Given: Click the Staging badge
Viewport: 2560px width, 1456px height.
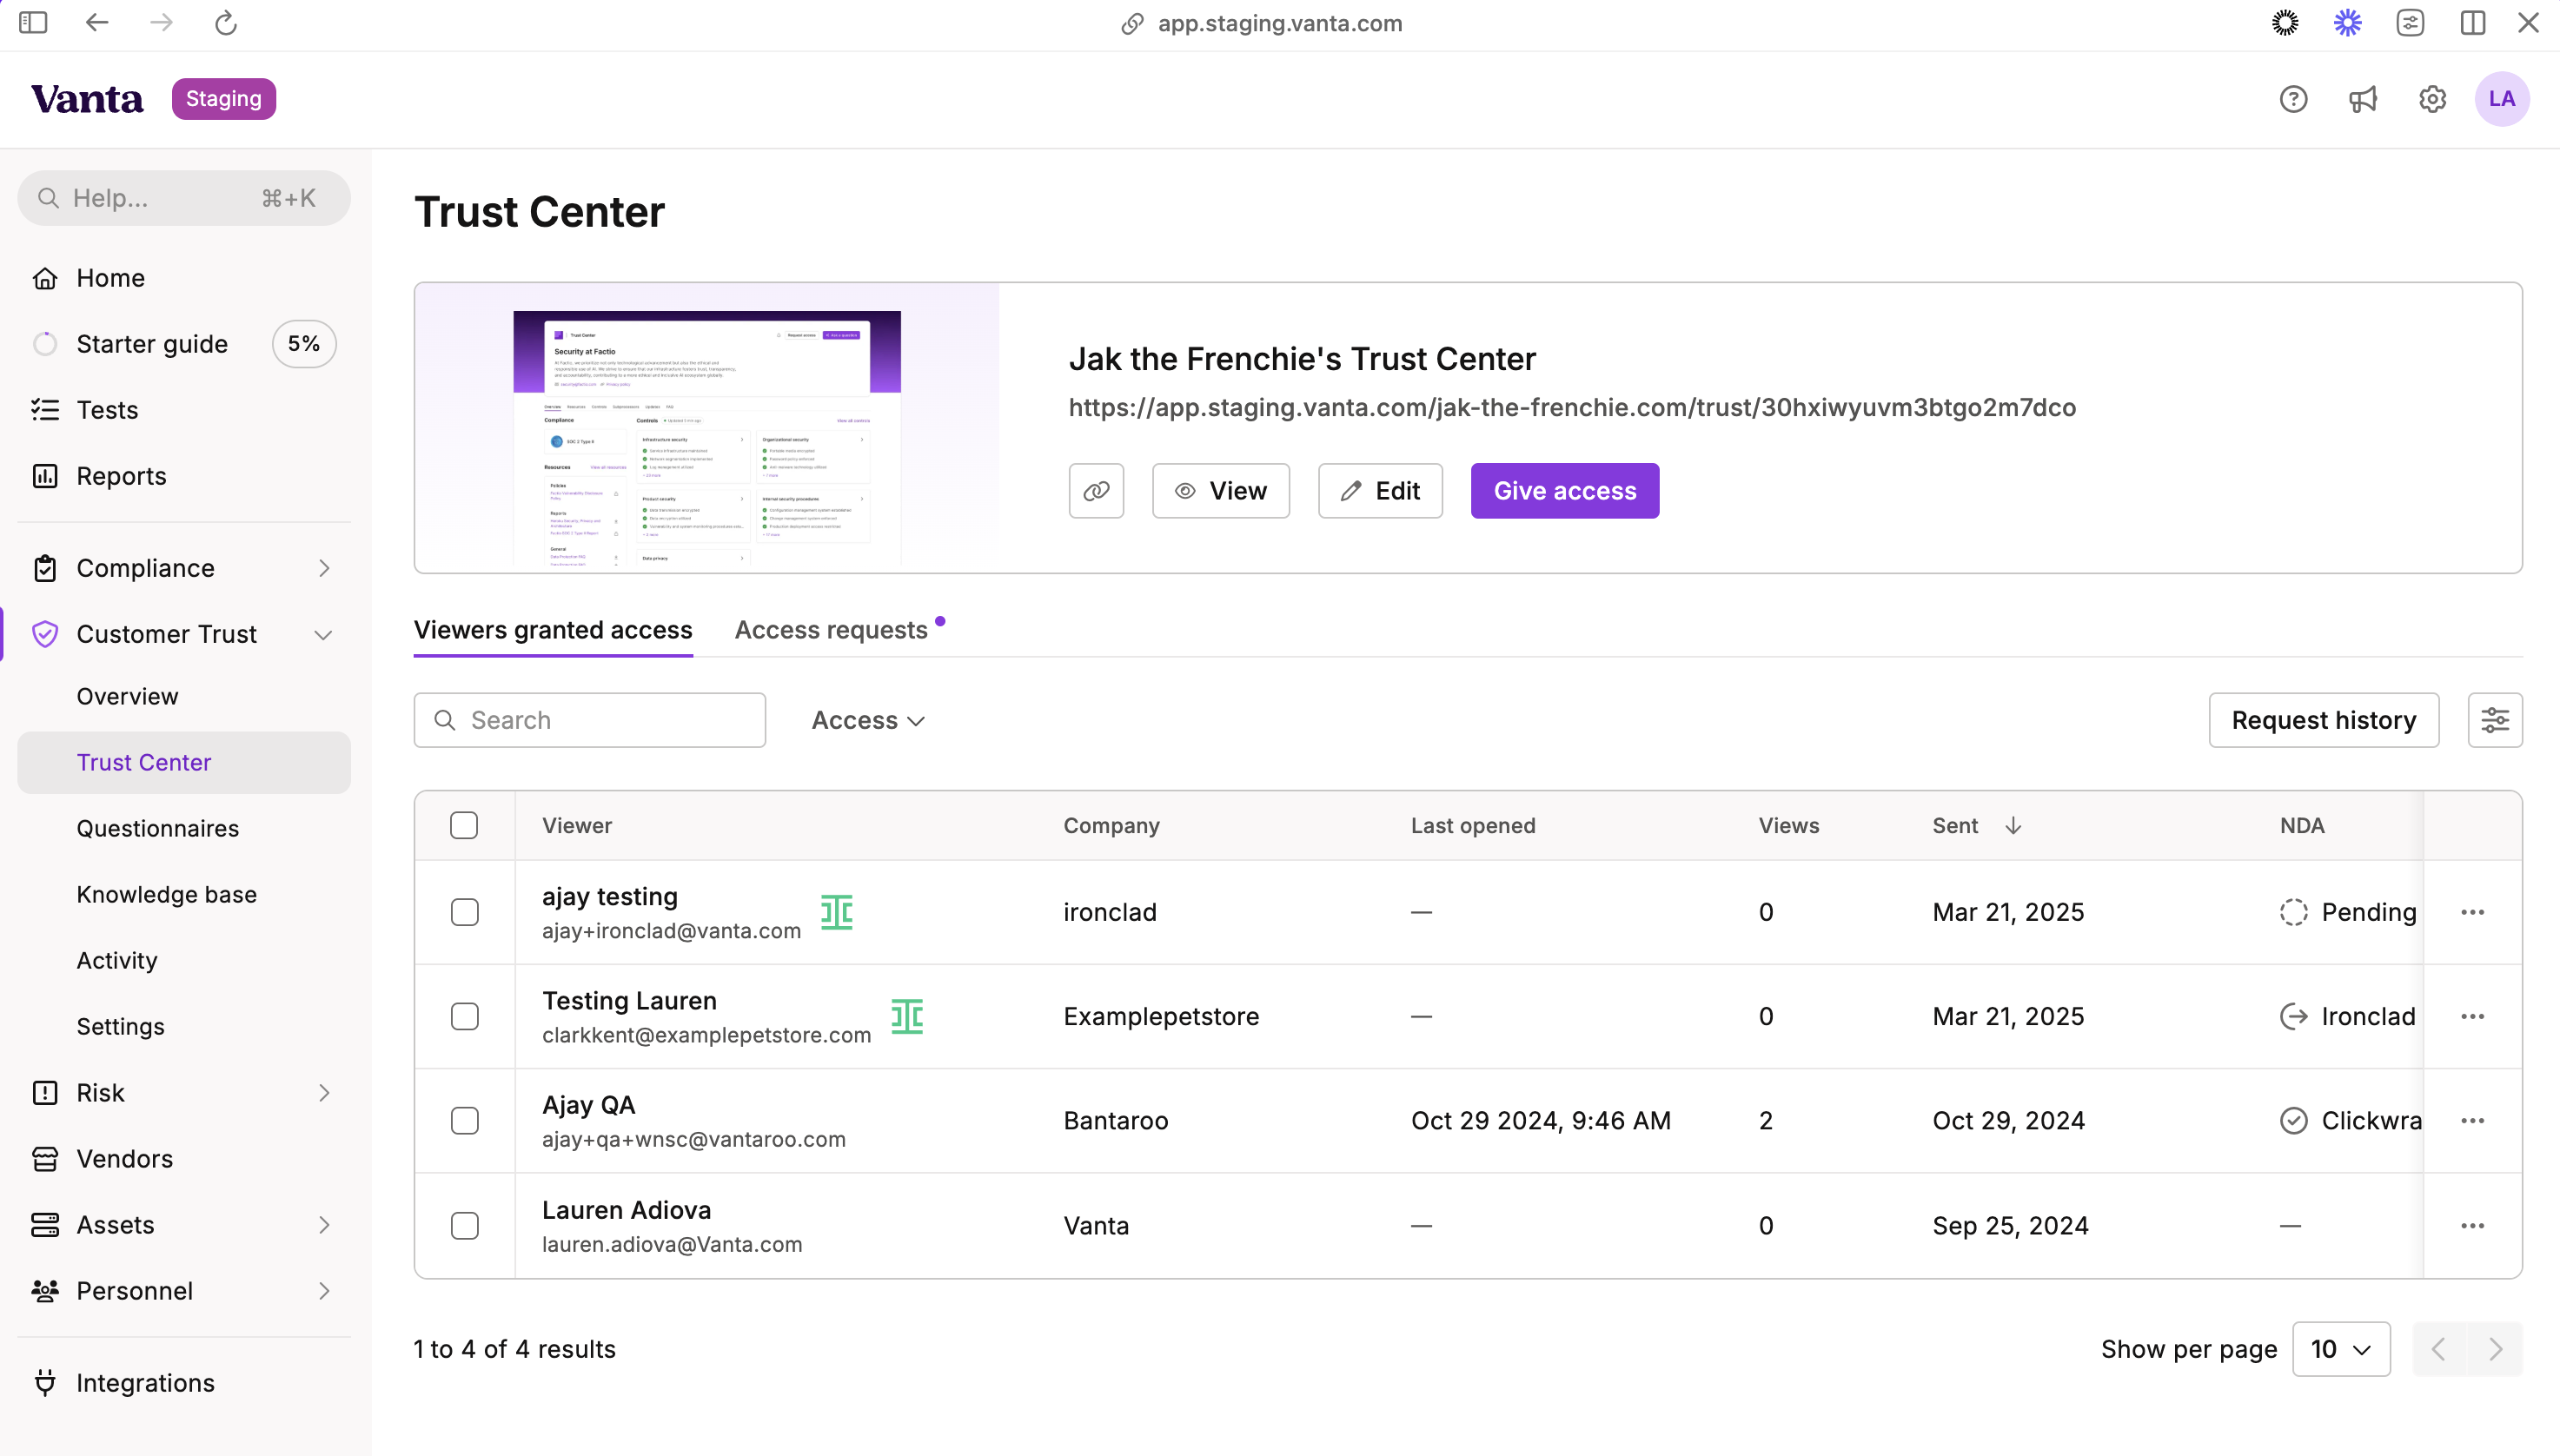Looking at the screenshot, I should click(223, 99).
